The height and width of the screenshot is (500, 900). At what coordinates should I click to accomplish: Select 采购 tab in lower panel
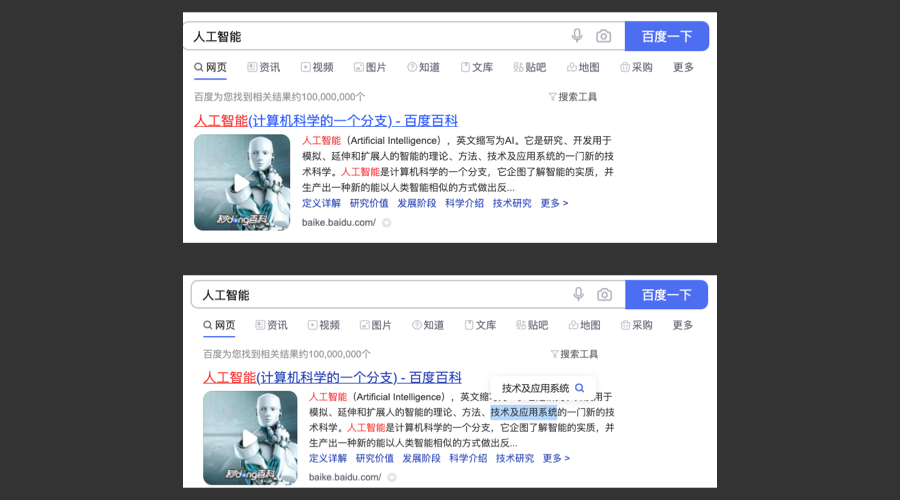(636, 325)
